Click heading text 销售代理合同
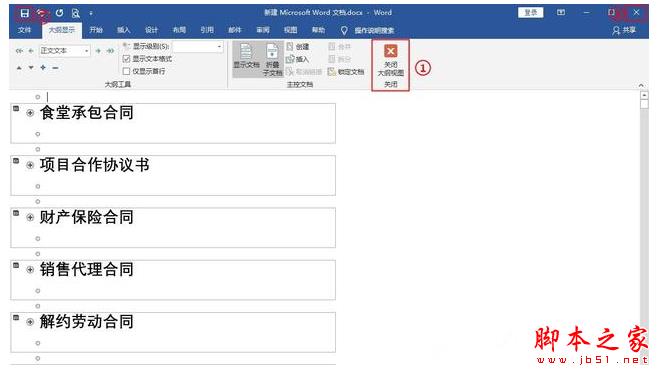The width and height of the screenshot is (660, 371). point(87,270)
